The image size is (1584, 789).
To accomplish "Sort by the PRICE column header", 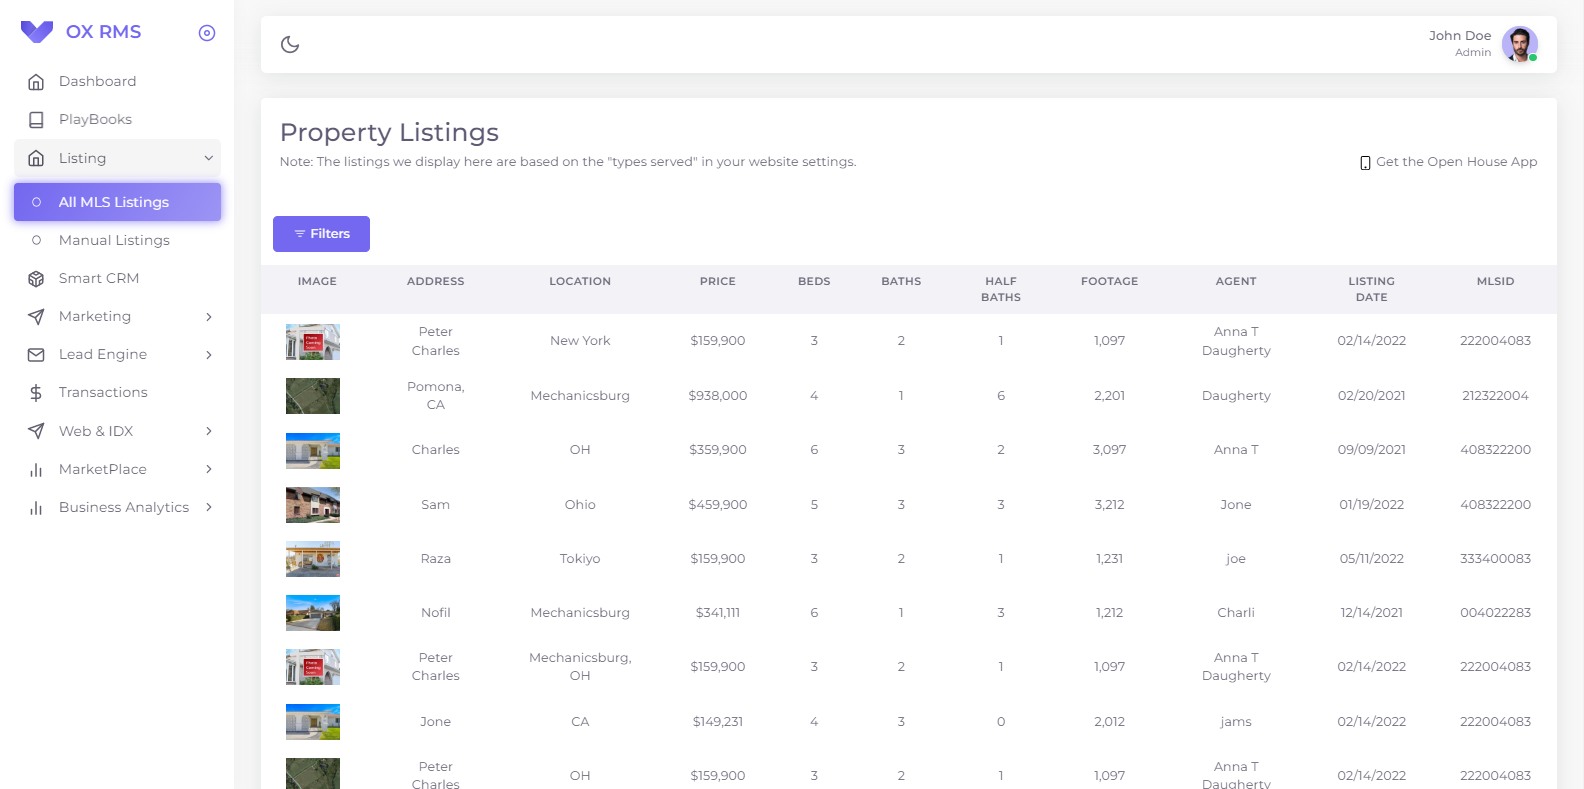I will [718, 282].
